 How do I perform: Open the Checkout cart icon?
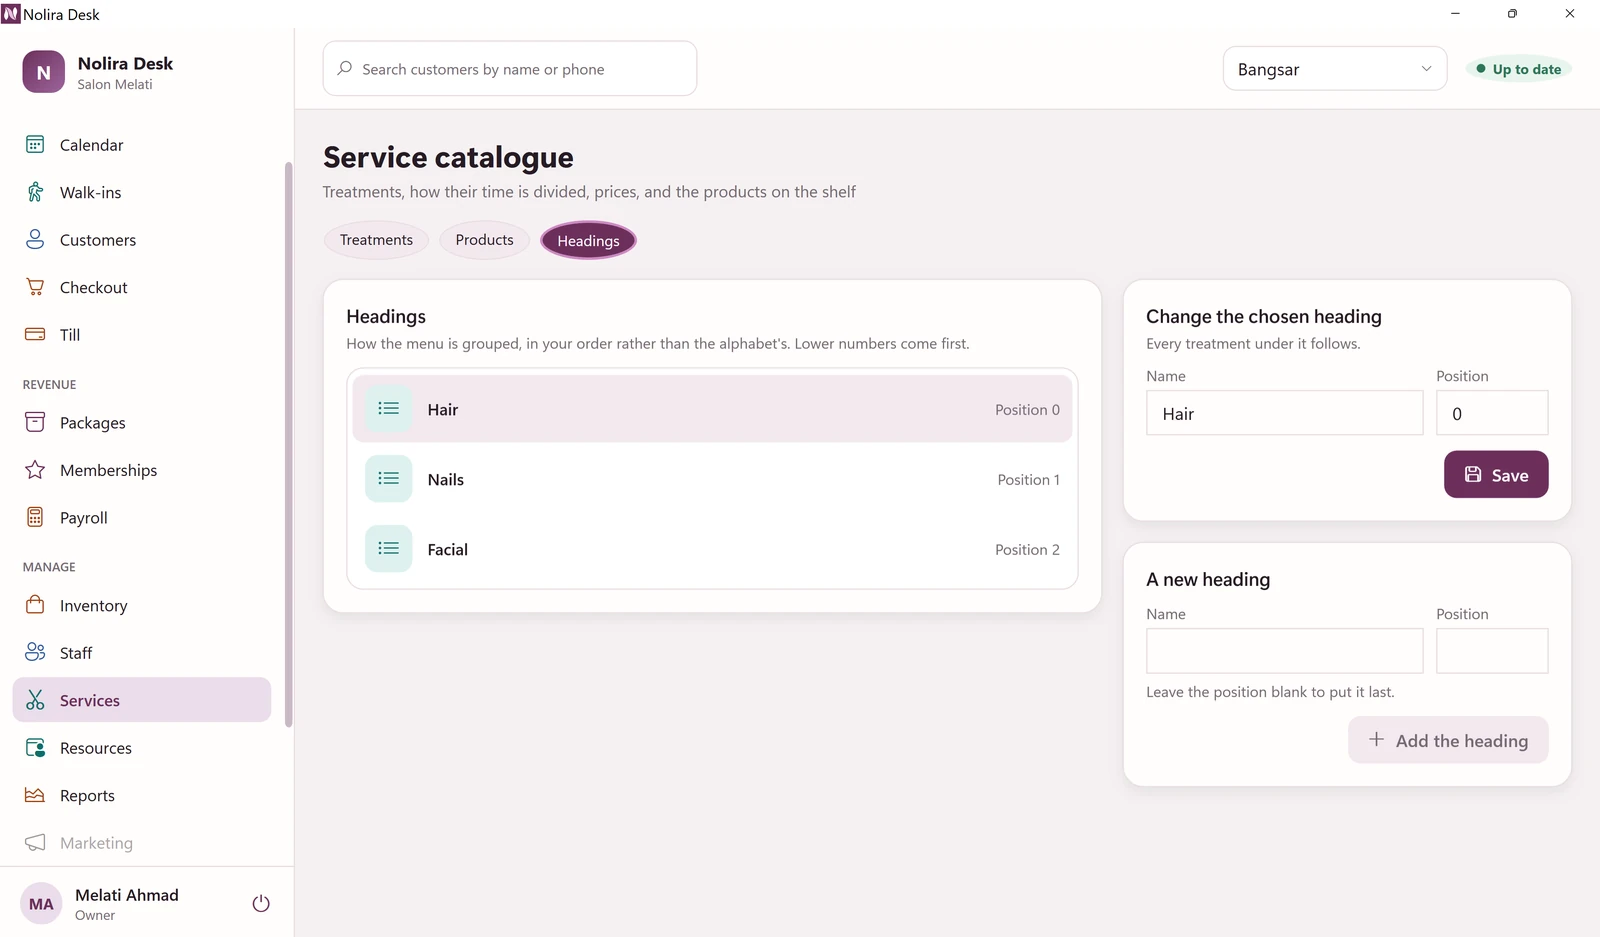click(x=35, y=287)
